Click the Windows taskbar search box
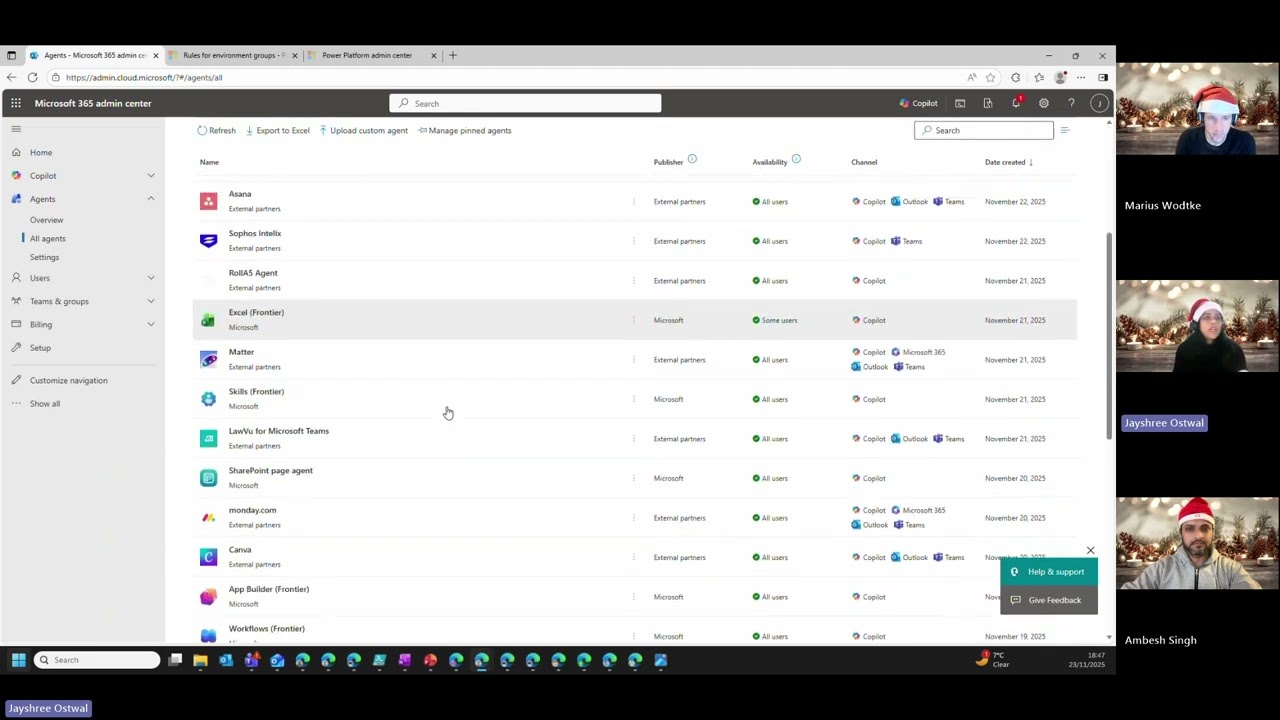1280x720 pixels. pos(96,660)
